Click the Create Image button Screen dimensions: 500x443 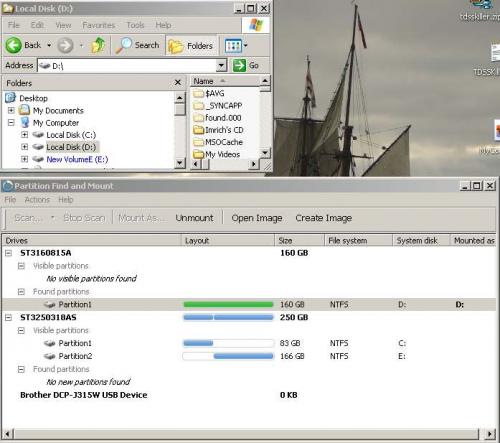[x=324, y=218]
